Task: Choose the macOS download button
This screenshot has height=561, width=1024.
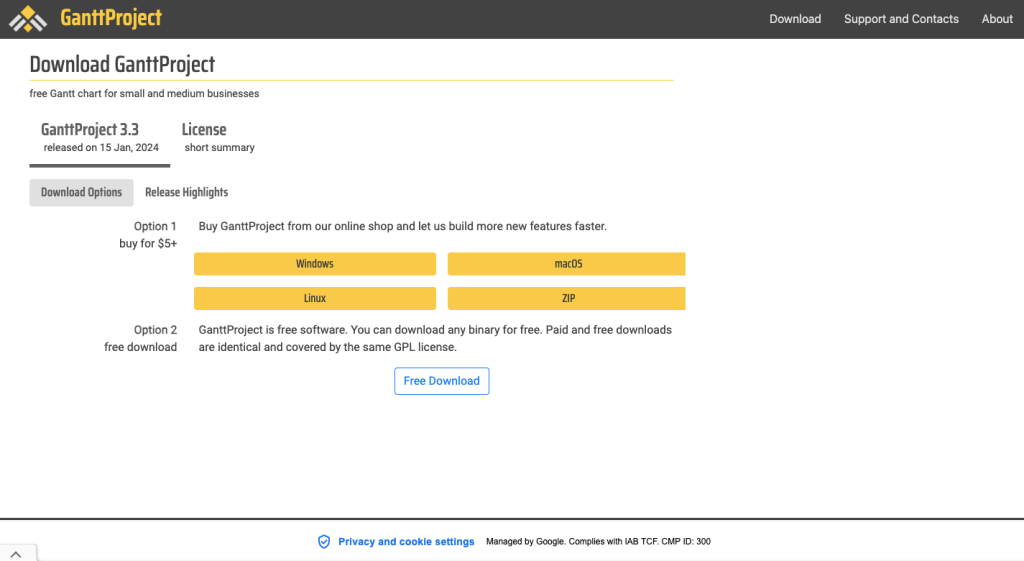Action: (x=567, y=264)
